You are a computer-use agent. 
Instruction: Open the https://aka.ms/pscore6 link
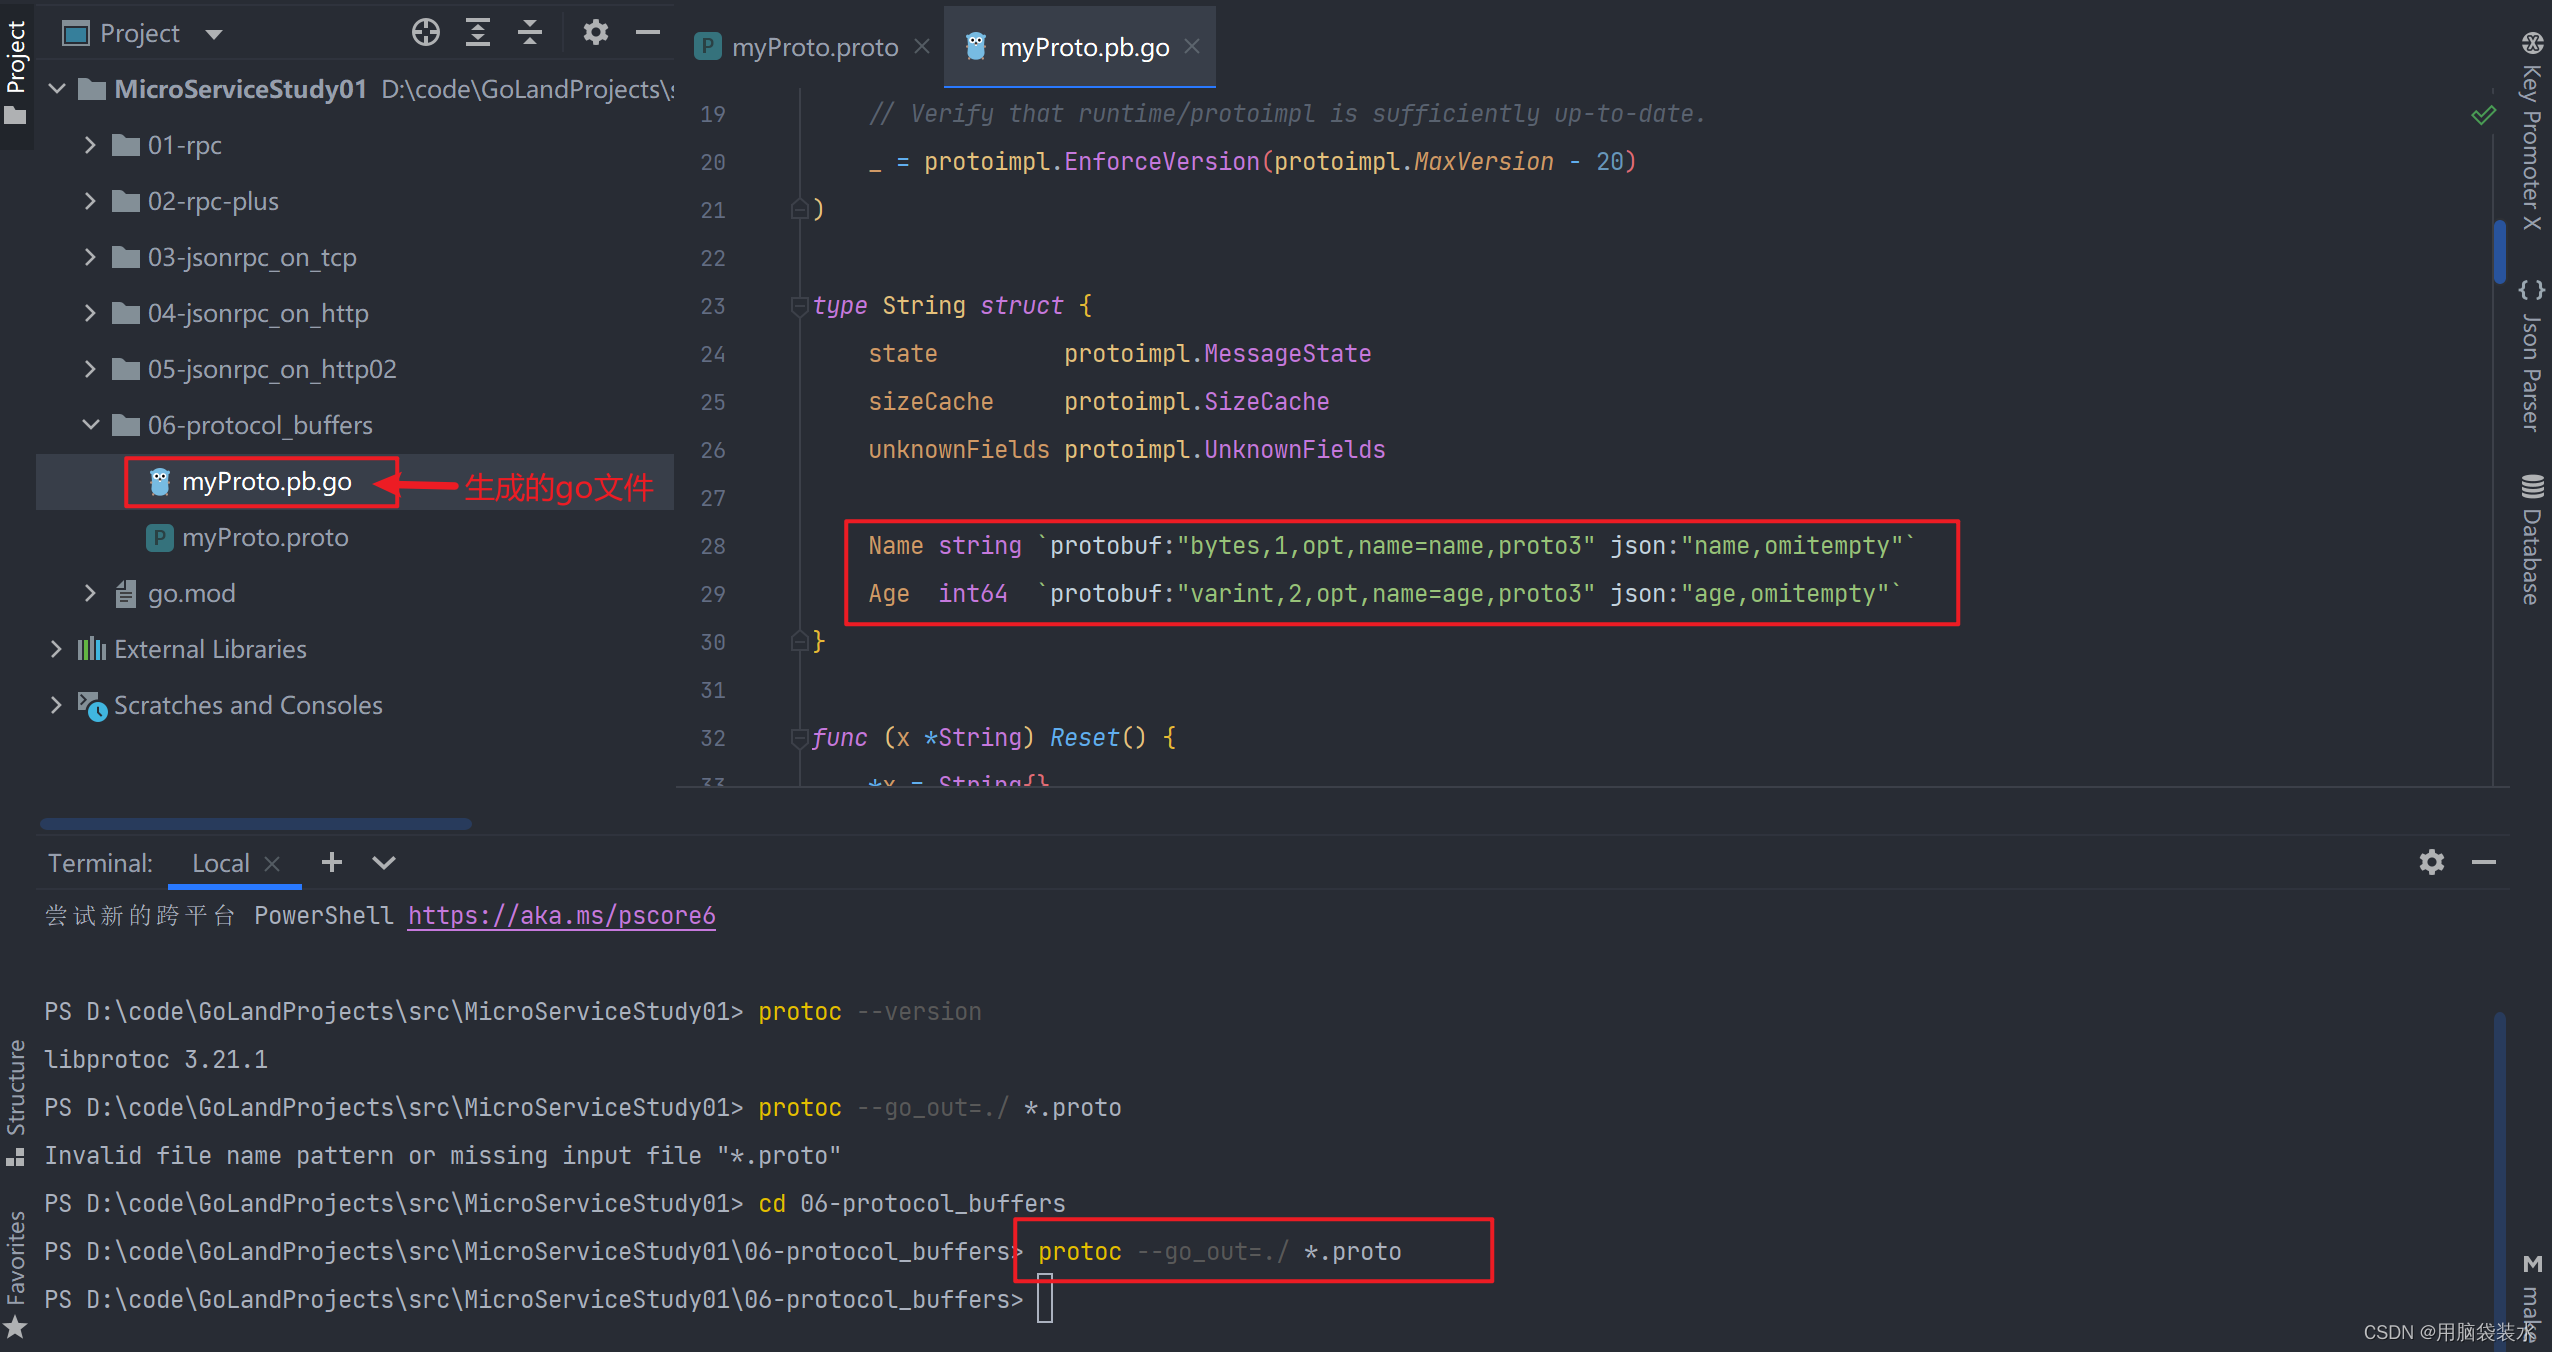pyautogui.click(x=561, y=916)
